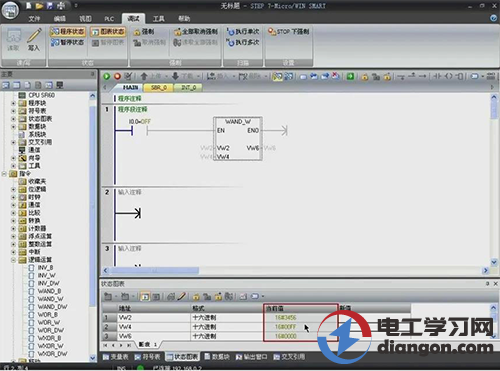
Task: Select INV_B instruction in tree
Action: [x=45, y=268]
